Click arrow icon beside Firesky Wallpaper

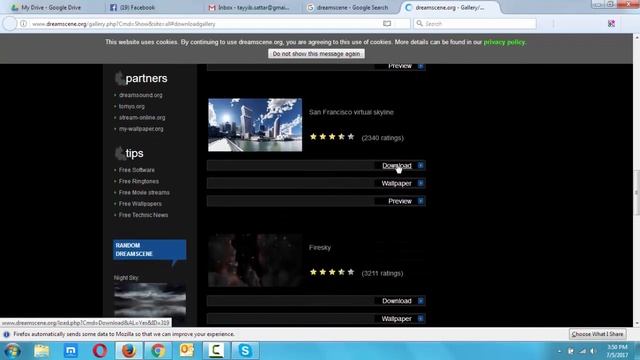[x=420, y=319]
